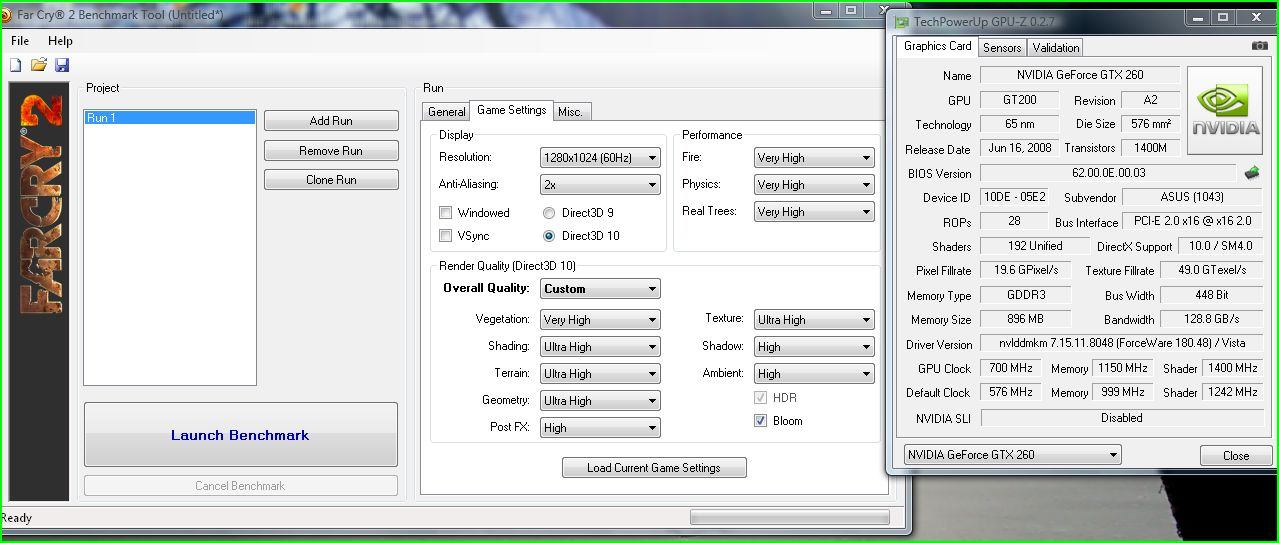Viewport: 1279px width, 543px height.
Task: Open the Ambient quality dropdown
Action: tap(814, 374)
